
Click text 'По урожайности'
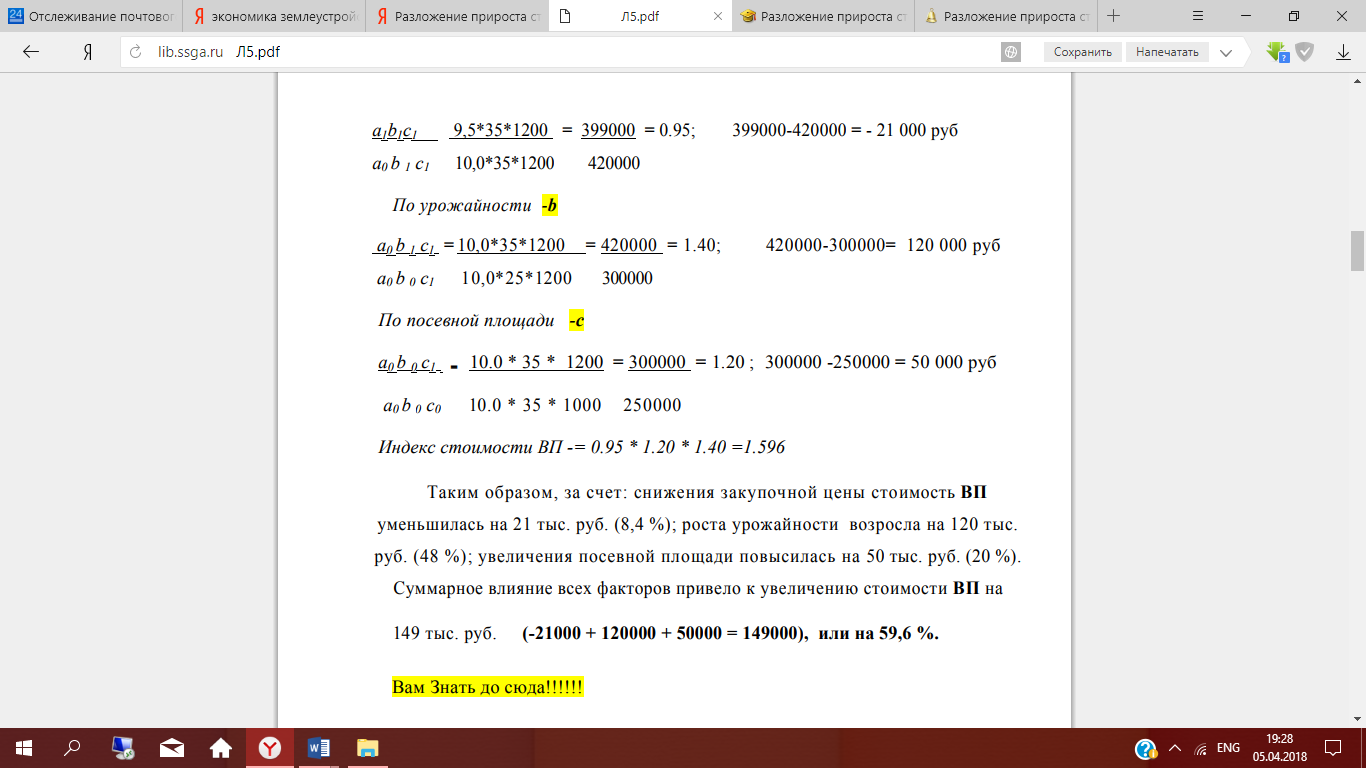[x=462, y=206]
